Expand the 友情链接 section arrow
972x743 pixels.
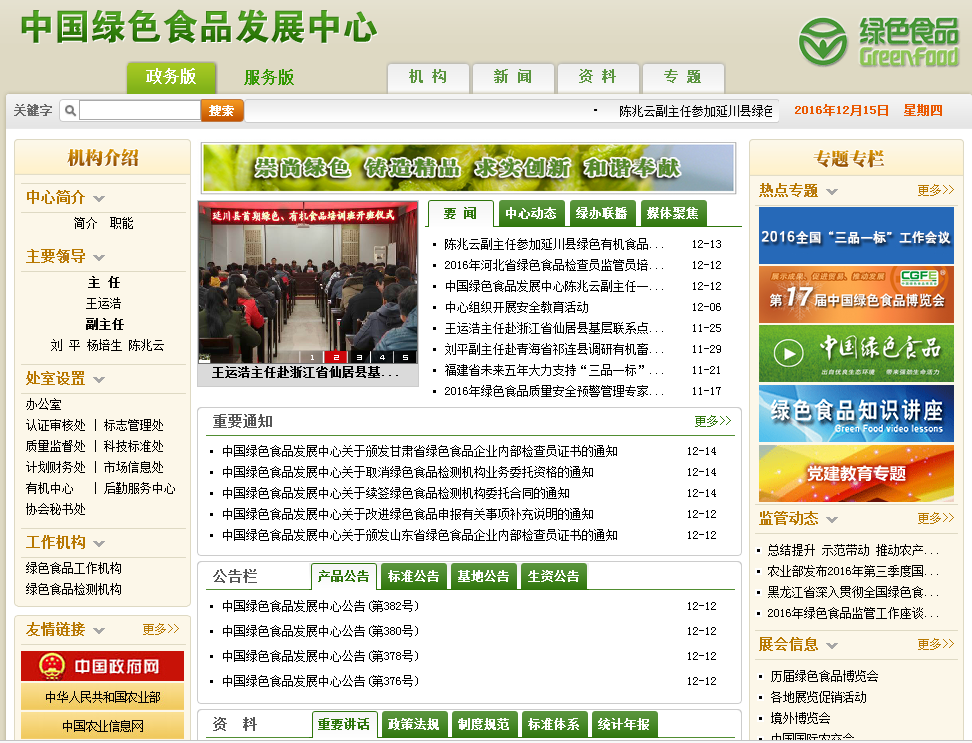99,631
